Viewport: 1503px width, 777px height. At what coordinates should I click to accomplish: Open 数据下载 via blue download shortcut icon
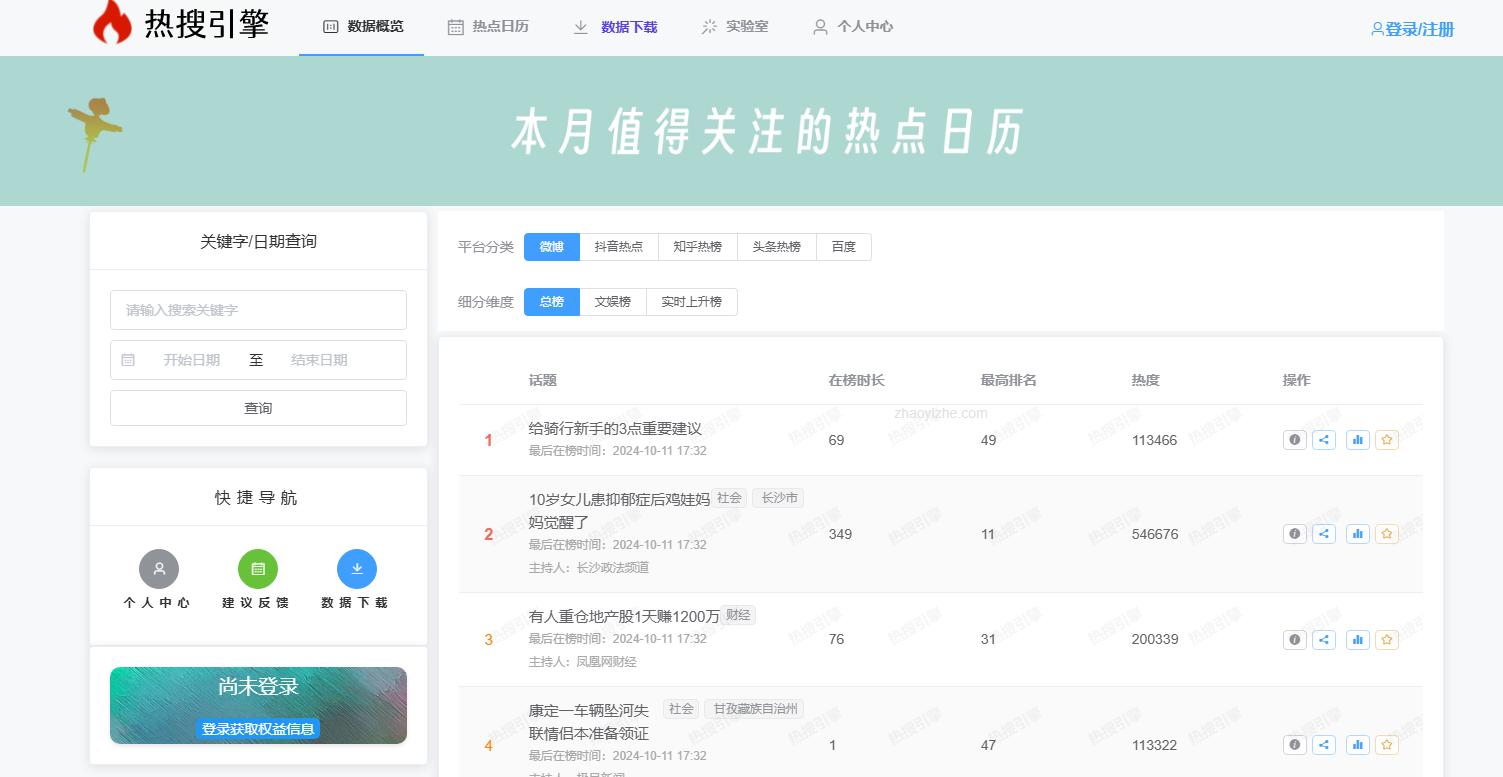coord(356,568)
